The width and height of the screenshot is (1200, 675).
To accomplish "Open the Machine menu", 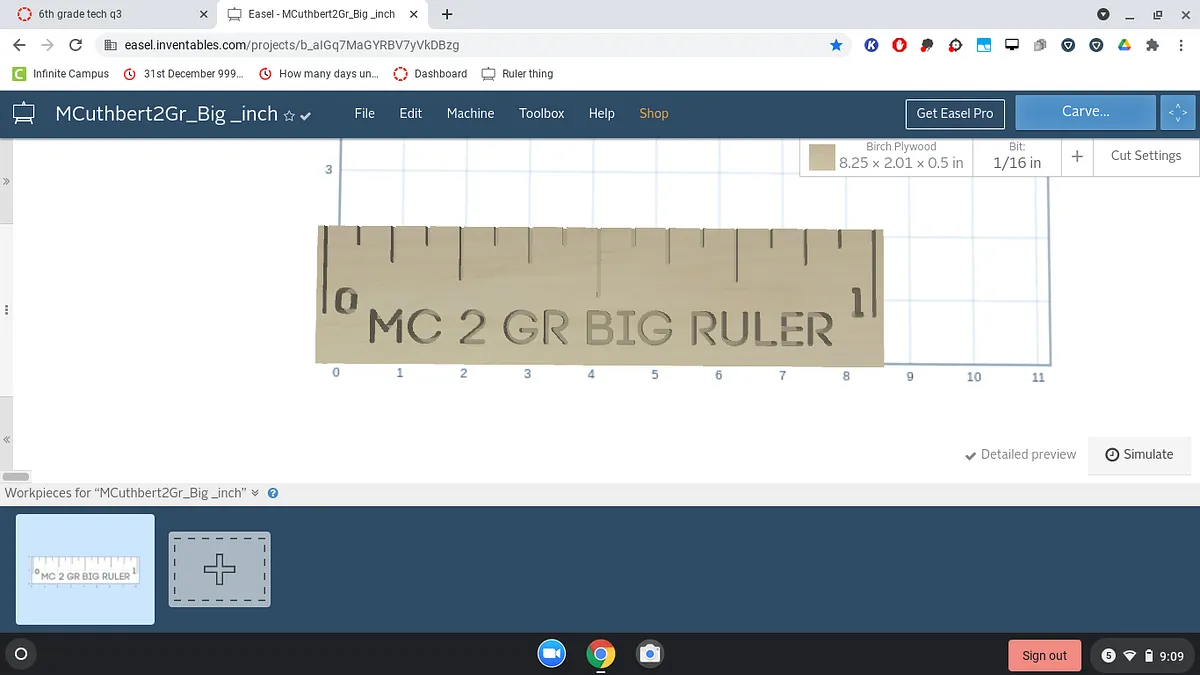I will point(470,113).
